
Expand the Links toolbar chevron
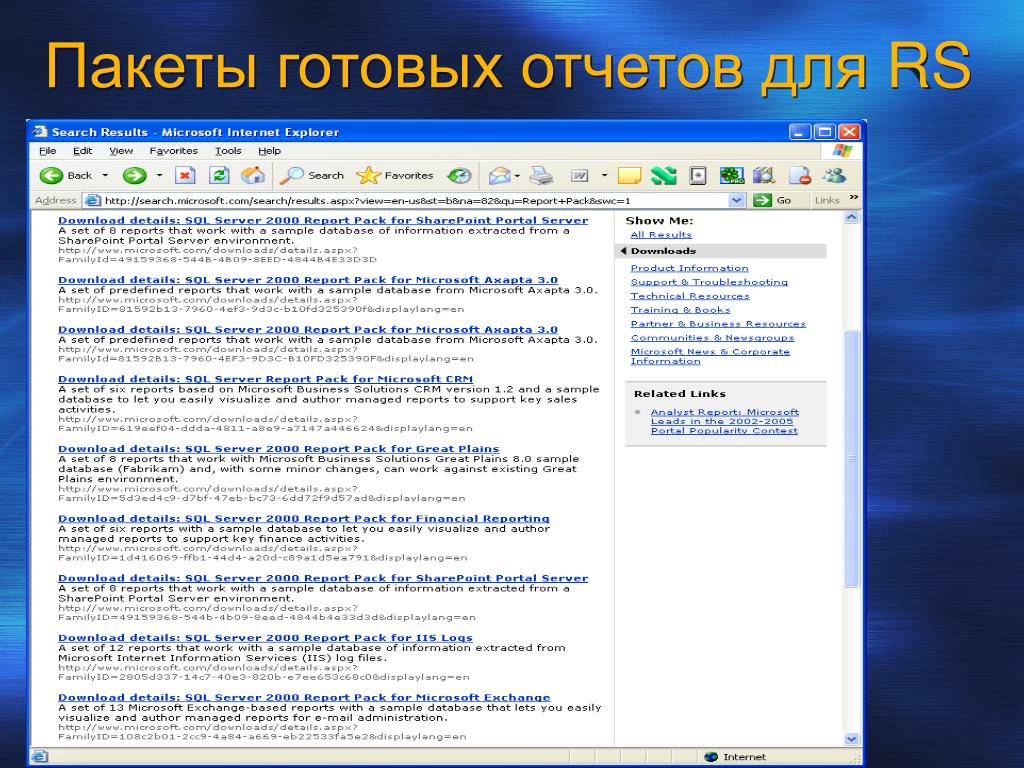(854, 197)
